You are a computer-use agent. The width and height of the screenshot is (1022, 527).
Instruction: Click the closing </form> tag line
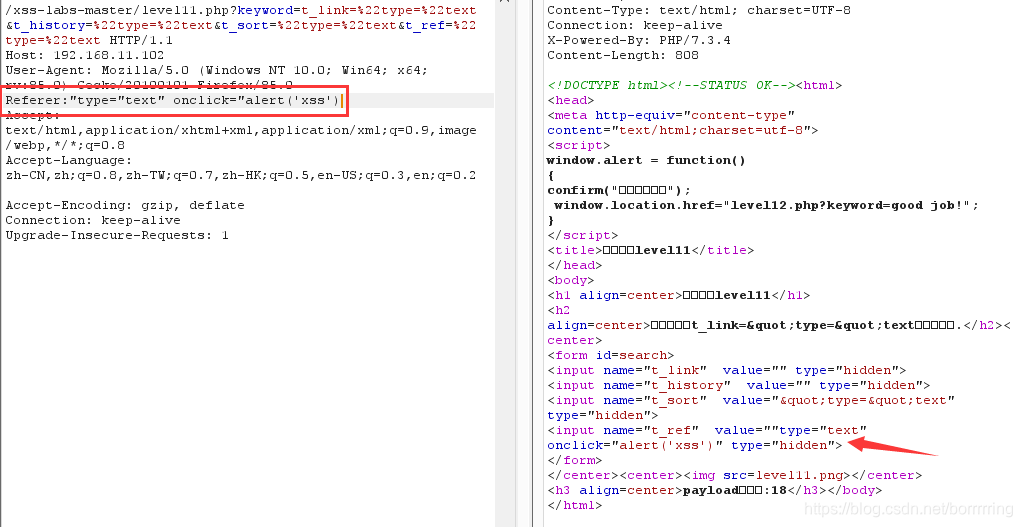pos(575,460)
